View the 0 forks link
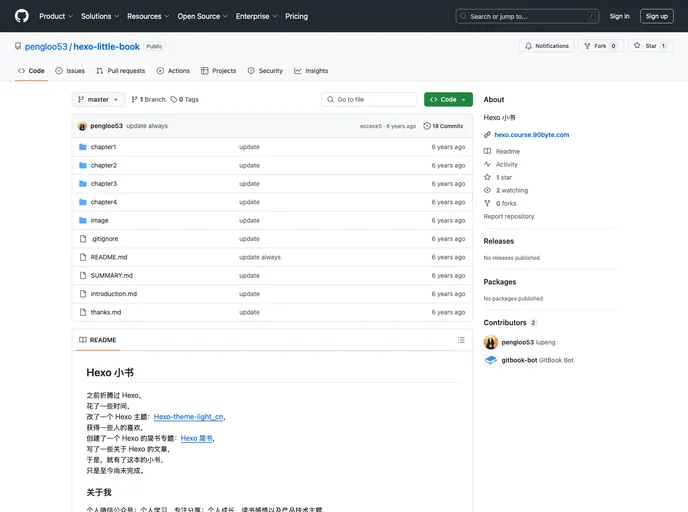Viewport: 688px width, 512px height. (x=505, y=204)
